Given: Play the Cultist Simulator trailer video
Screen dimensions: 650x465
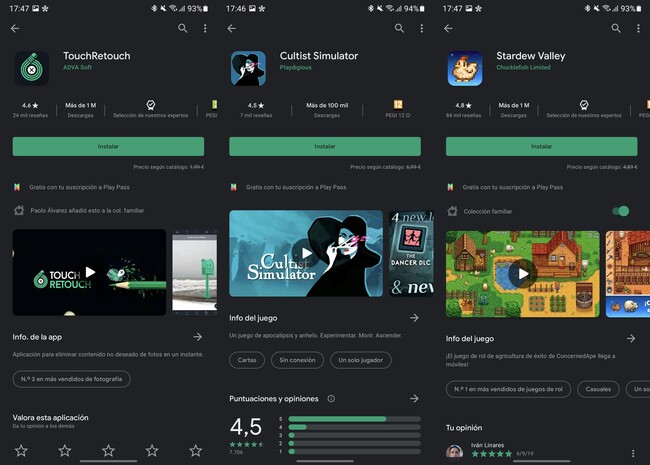Looking at the screenshot, I should point(306,253).
